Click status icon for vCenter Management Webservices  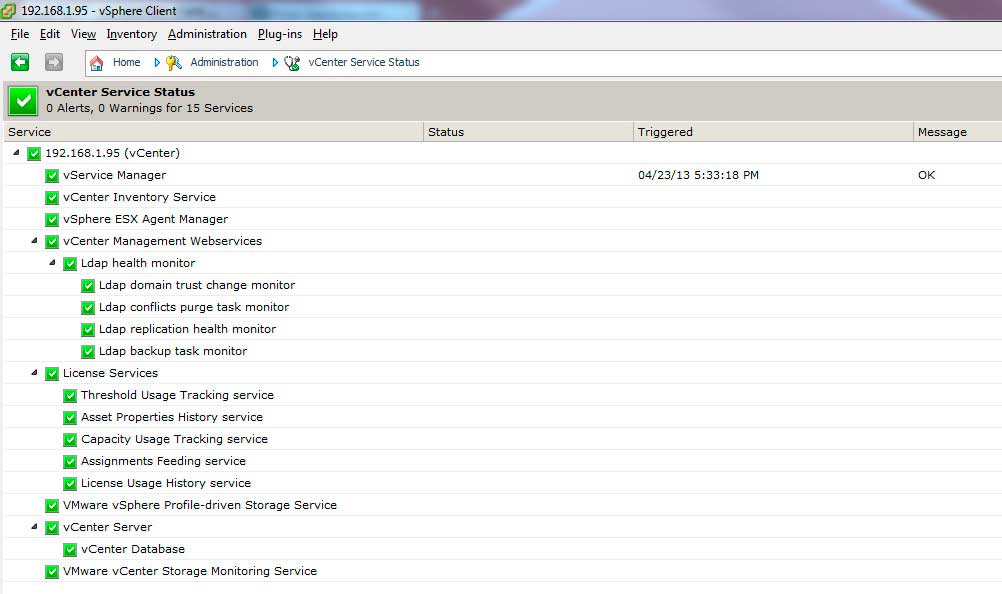(52, 242)
